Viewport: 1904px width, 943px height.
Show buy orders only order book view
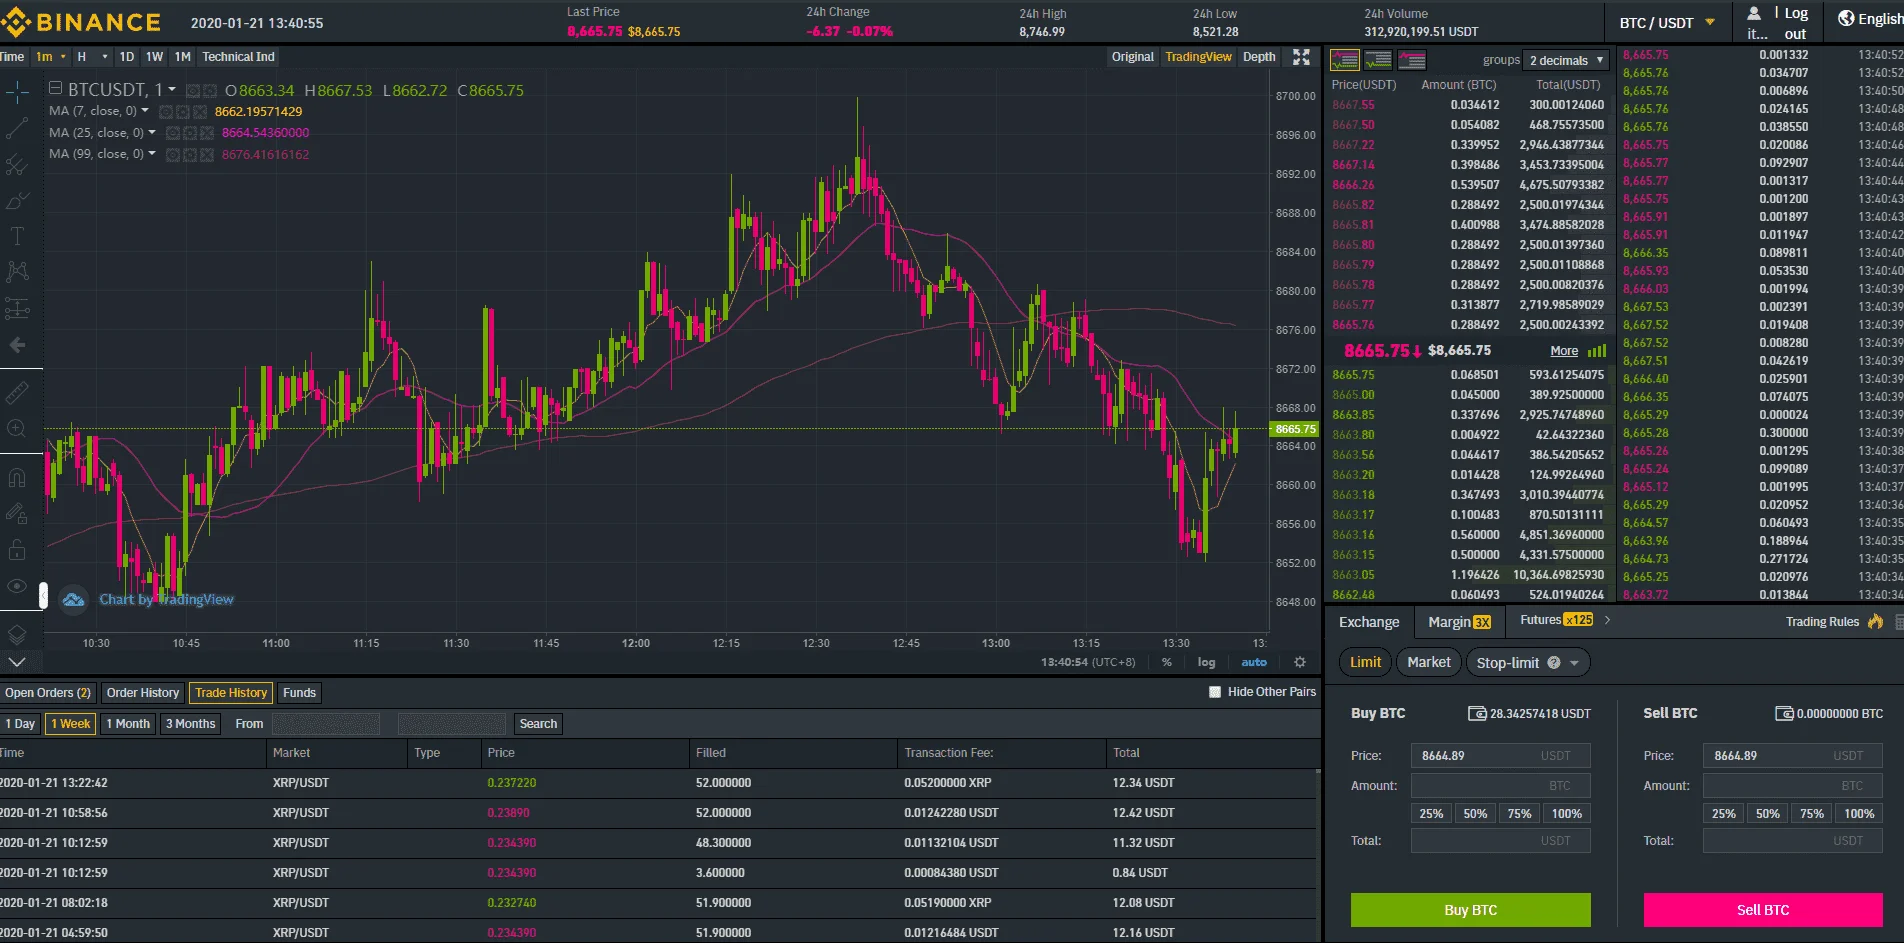pyautogui.click(x=1378, y=60)
